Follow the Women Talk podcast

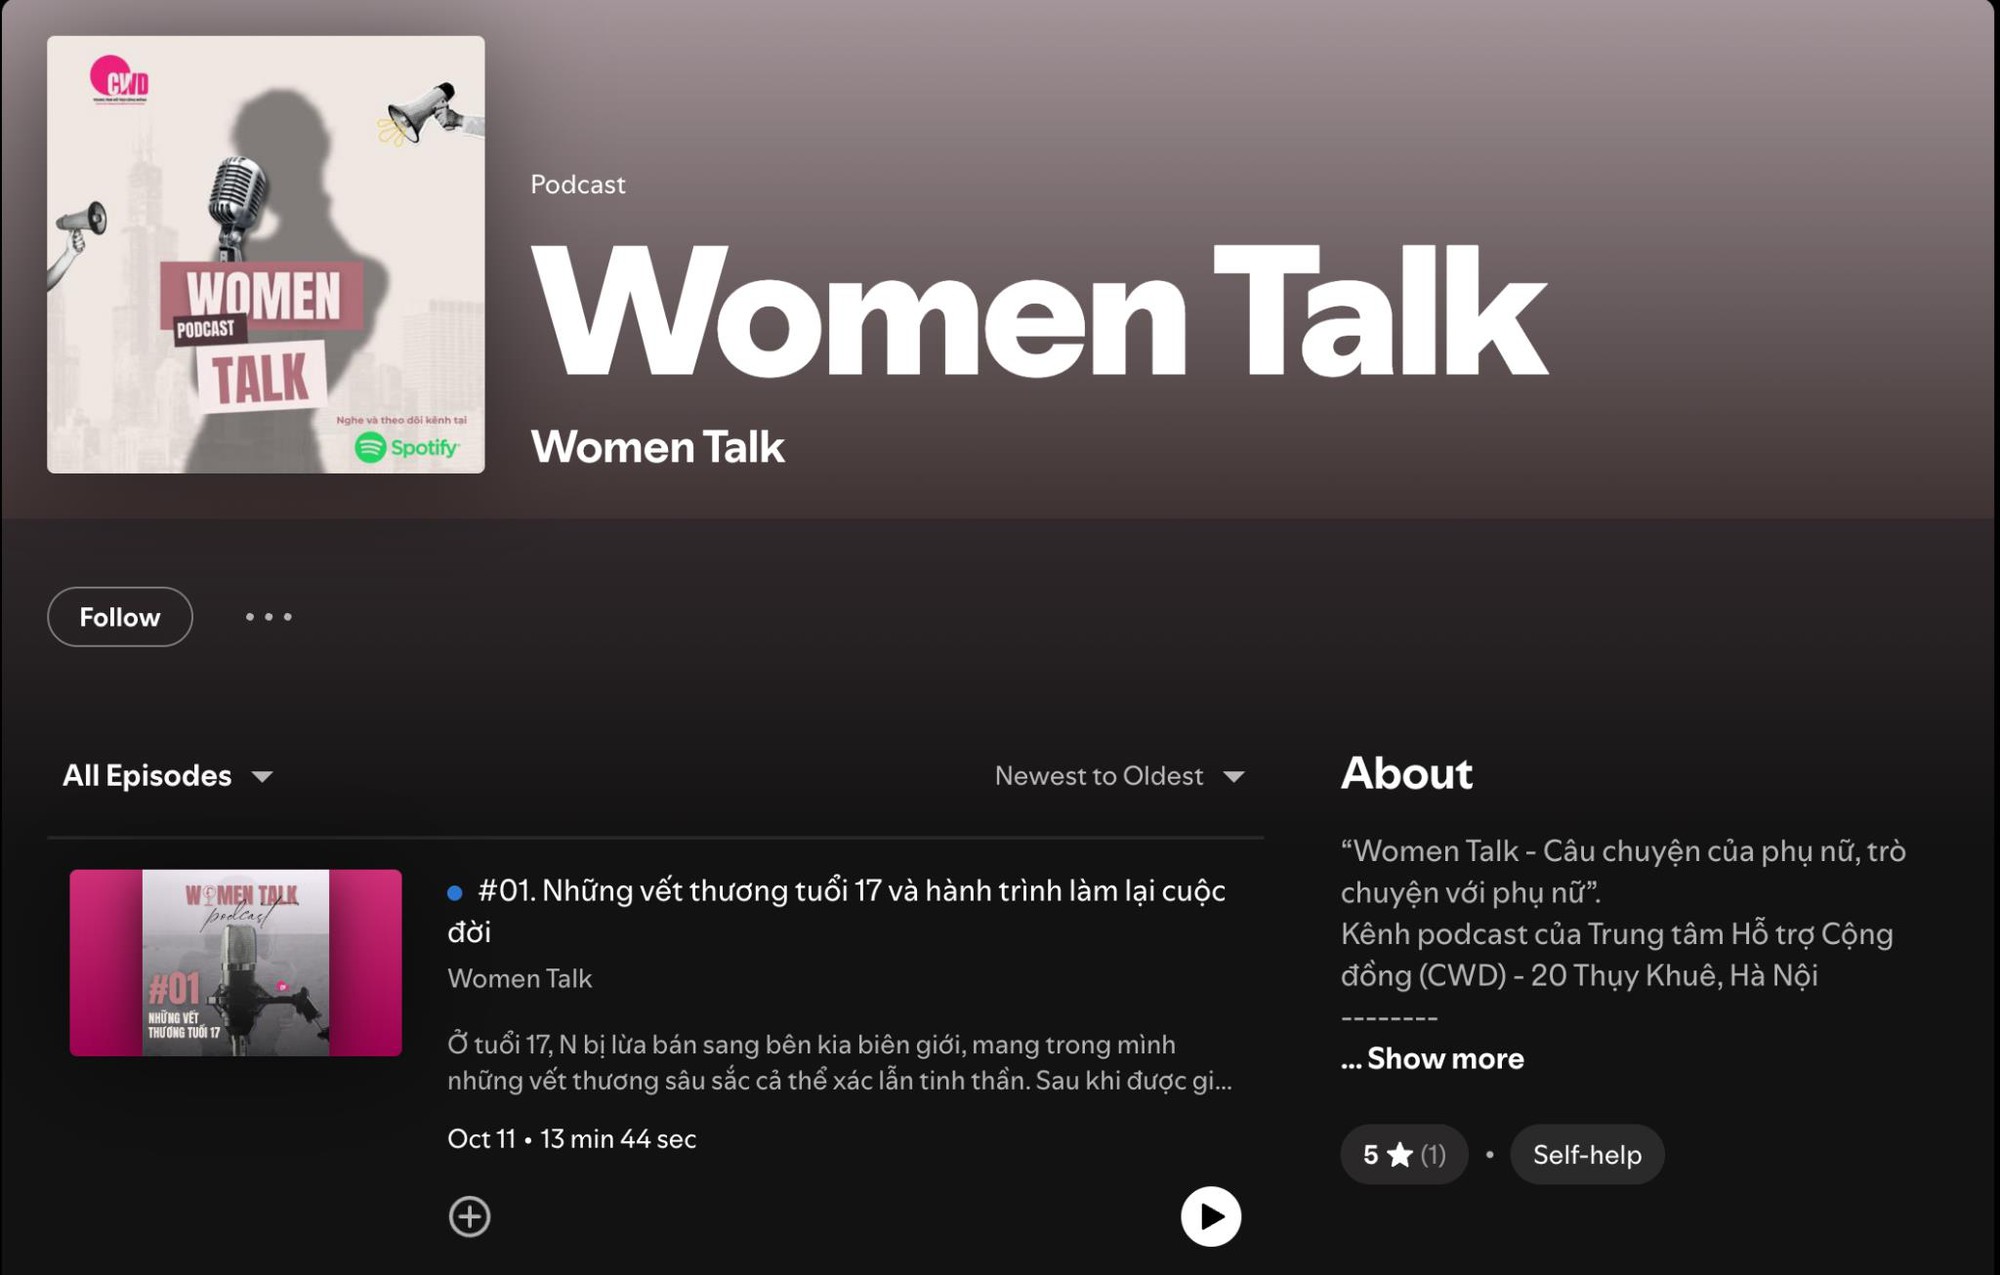click(x=120, y=617)
